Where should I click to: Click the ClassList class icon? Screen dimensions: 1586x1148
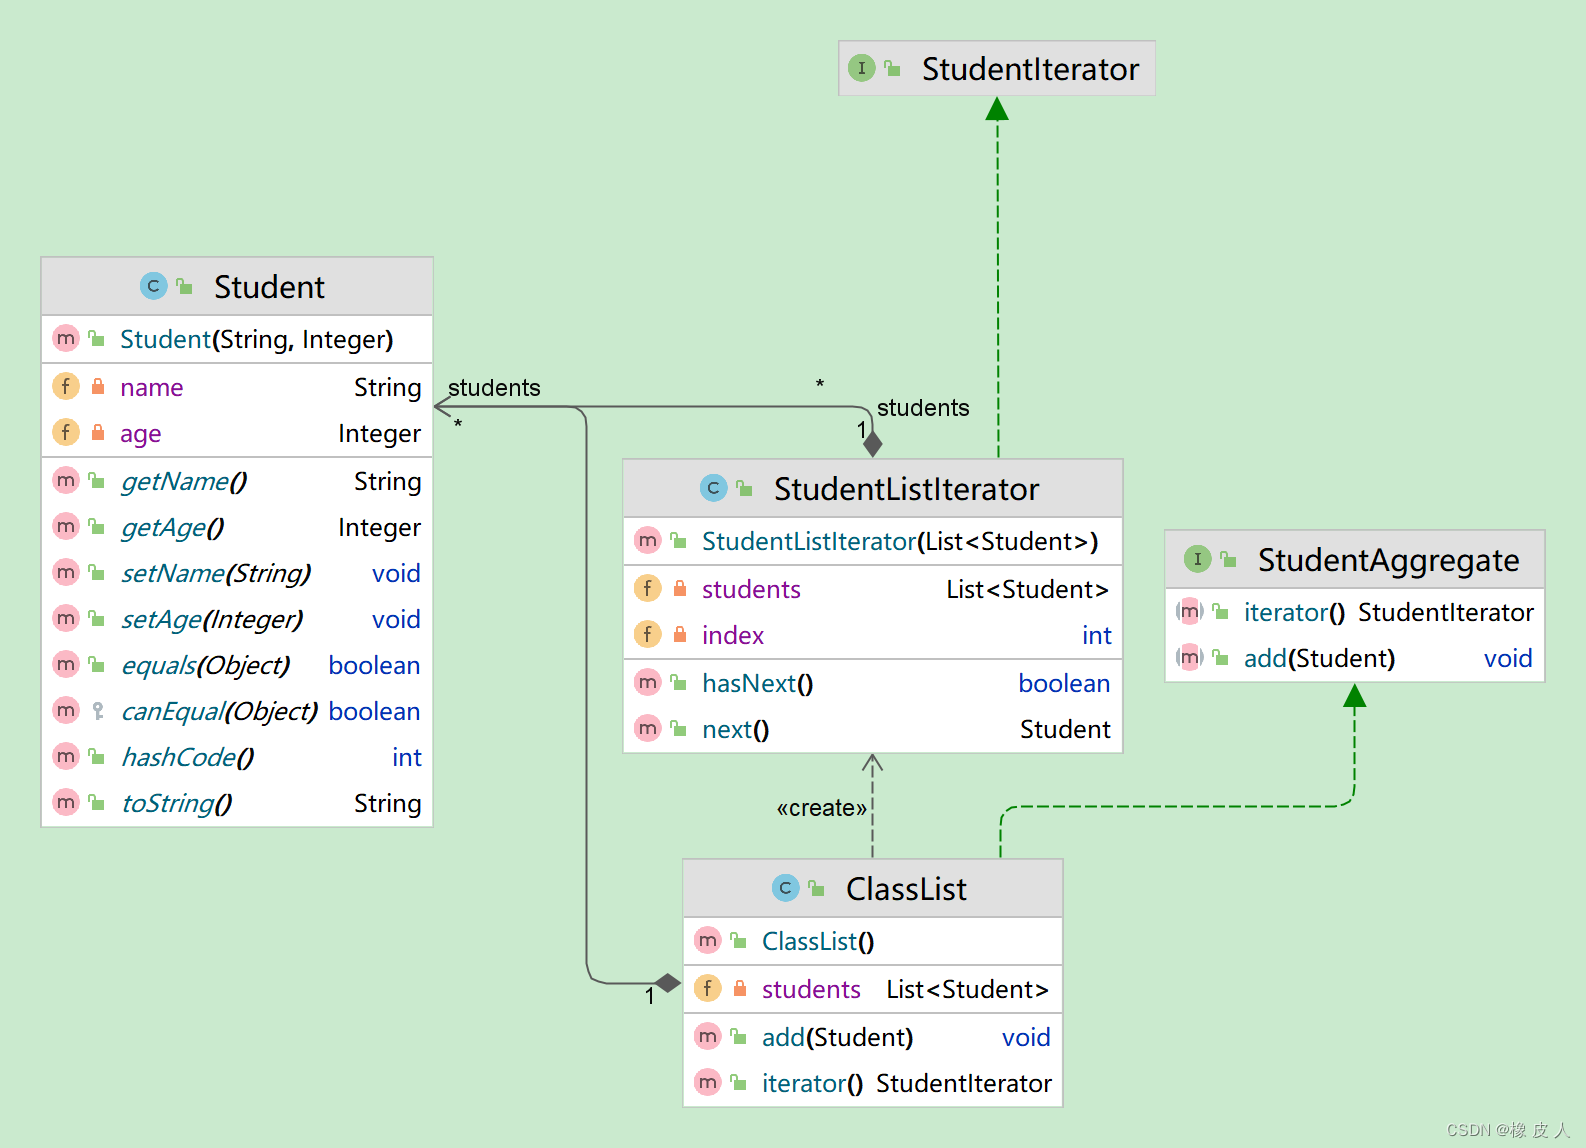pos(785,888)
